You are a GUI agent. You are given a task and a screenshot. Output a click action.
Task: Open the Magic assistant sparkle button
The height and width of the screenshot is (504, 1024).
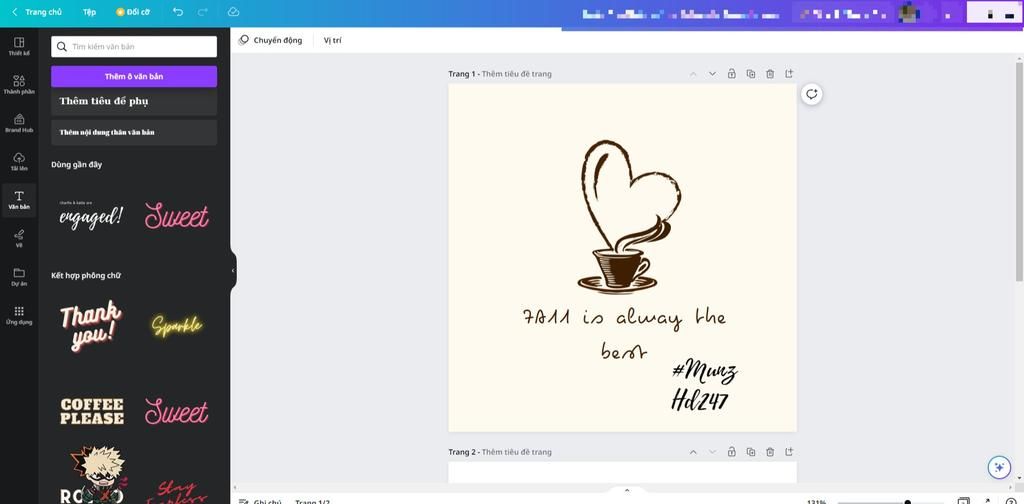(999, 467)
